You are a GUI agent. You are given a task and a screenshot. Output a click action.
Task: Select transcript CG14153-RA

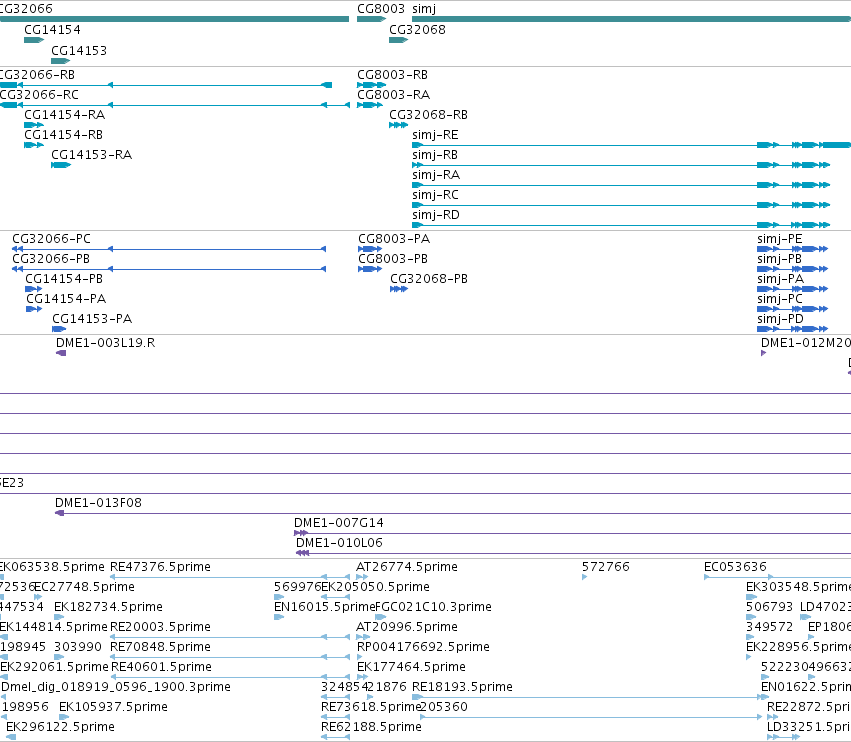coord(91,155)
